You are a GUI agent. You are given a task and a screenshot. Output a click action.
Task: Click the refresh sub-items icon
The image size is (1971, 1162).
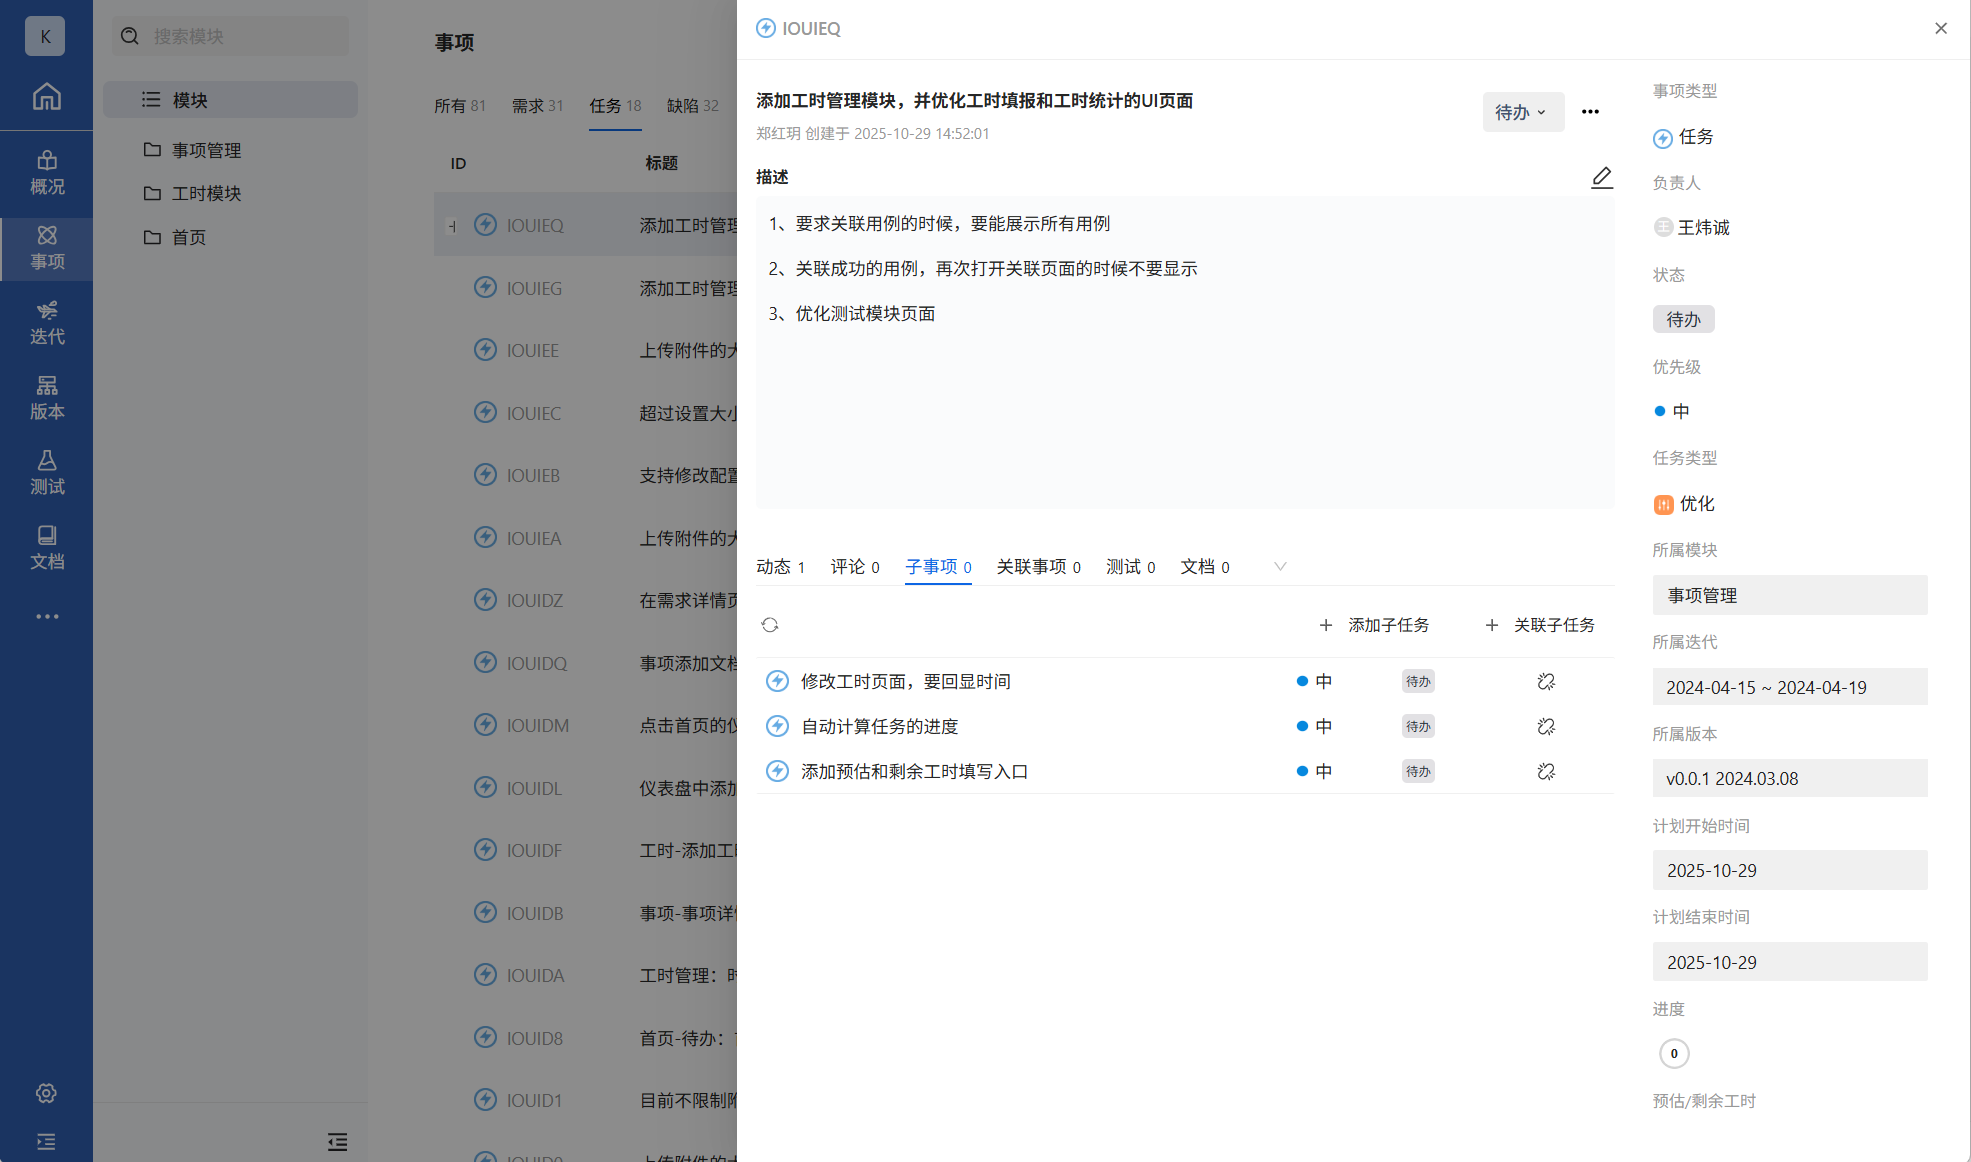(769, 625)
